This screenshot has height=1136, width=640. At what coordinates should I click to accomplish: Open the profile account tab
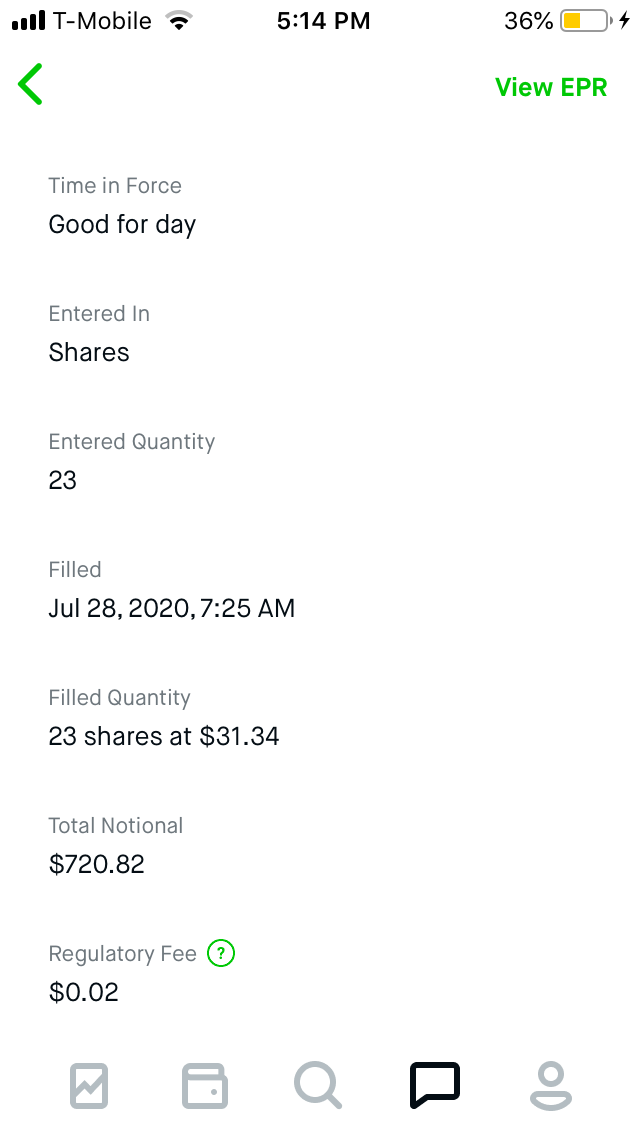pyautogui.click(x=549, y=1086)
